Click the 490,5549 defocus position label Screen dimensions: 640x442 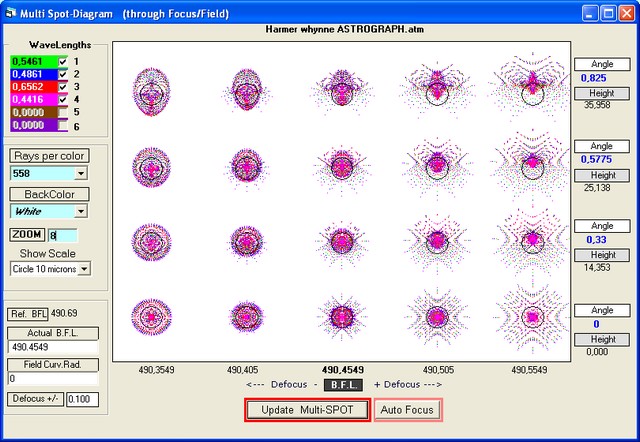pos(529,370)
